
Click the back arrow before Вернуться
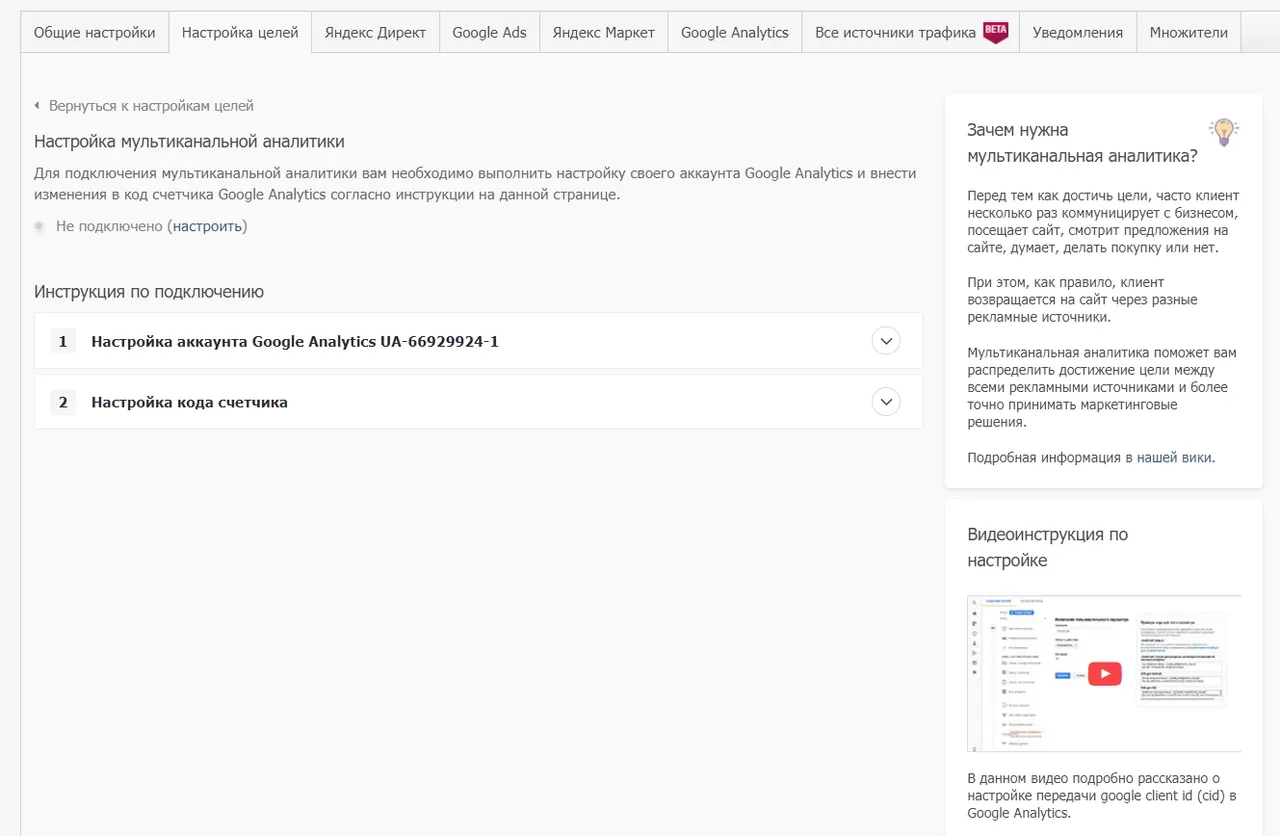click(37, 105)
